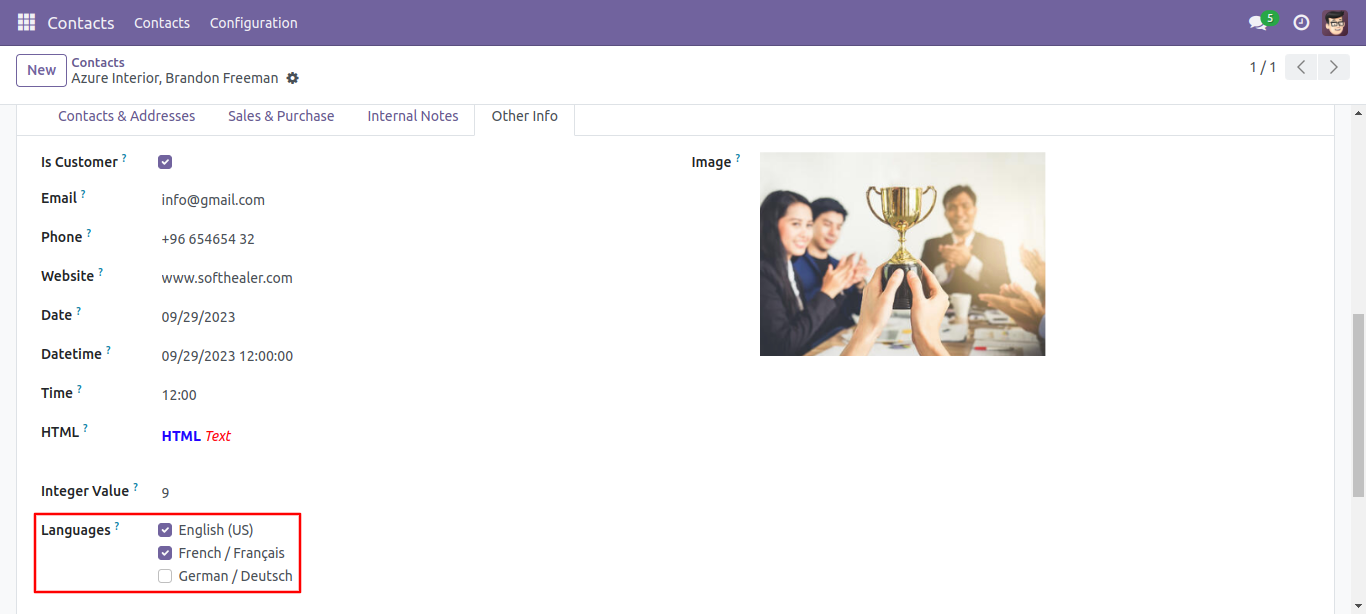
Task: Click the trophy image thumbnail
Action: pyautogui.click(x=902, y=254)
